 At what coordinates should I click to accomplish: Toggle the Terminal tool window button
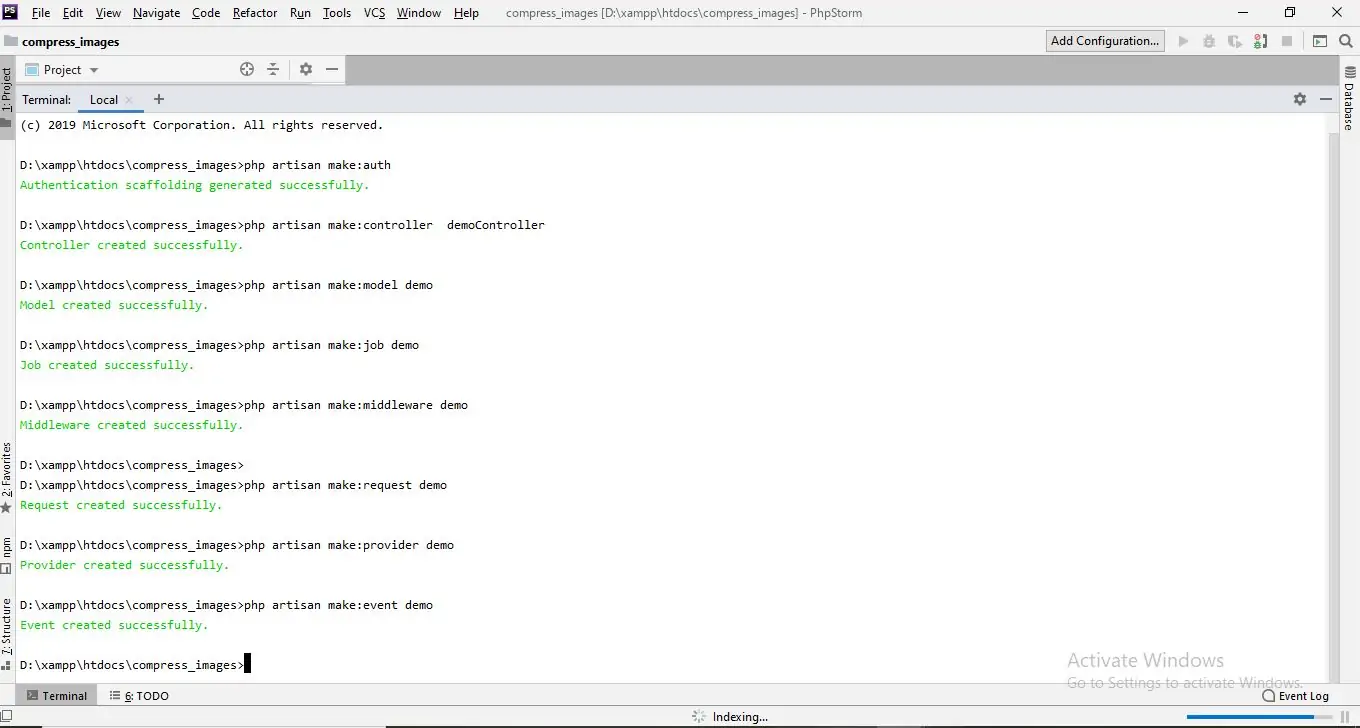click(56, 695)
